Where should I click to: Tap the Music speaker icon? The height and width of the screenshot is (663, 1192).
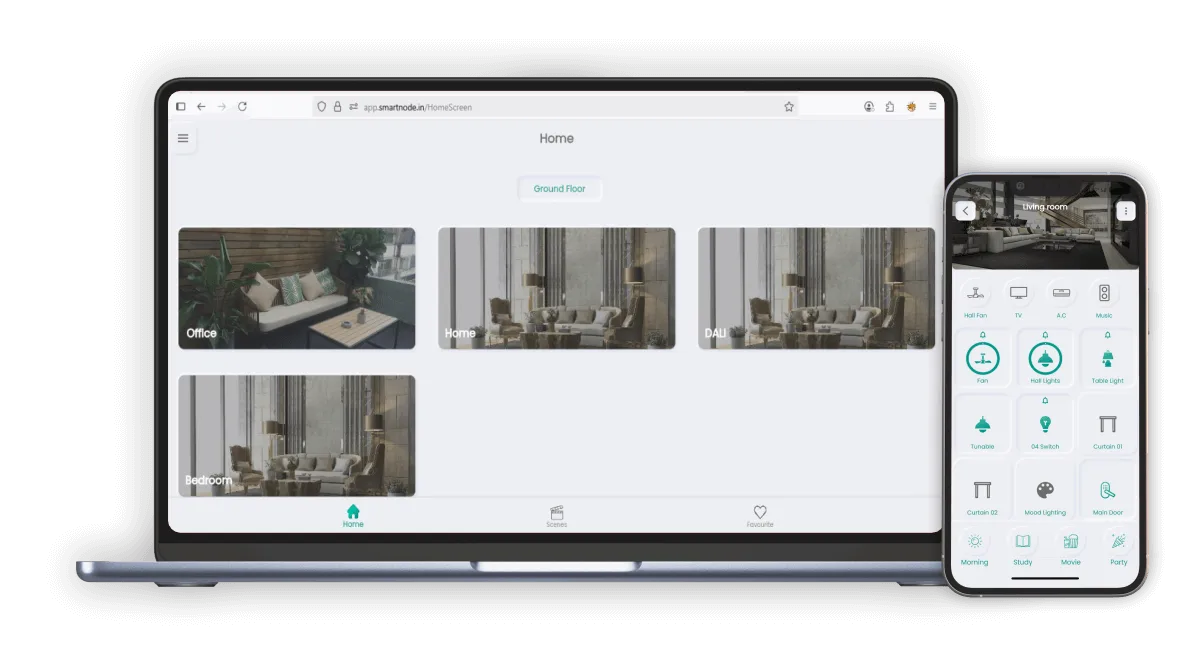coord(1104,293)
